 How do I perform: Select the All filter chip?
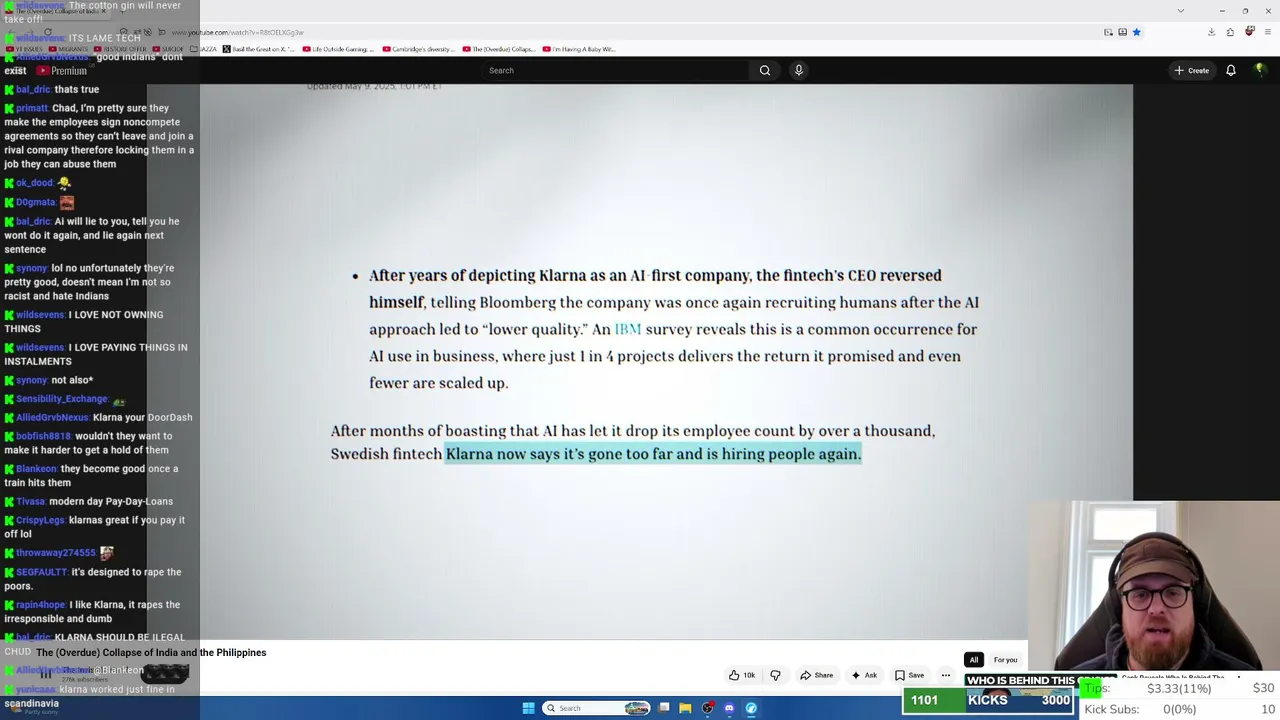click(973, 660)
